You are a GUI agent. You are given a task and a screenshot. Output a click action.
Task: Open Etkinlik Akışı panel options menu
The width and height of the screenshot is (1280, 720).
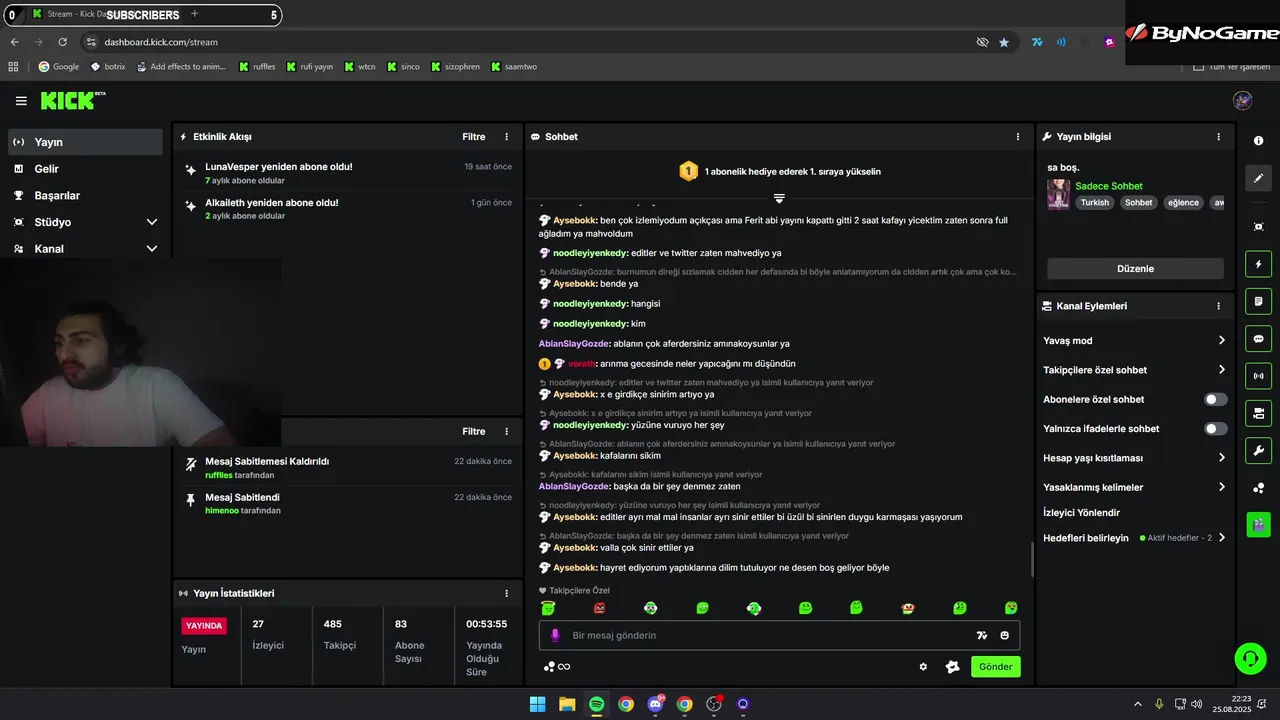(506, 137)
